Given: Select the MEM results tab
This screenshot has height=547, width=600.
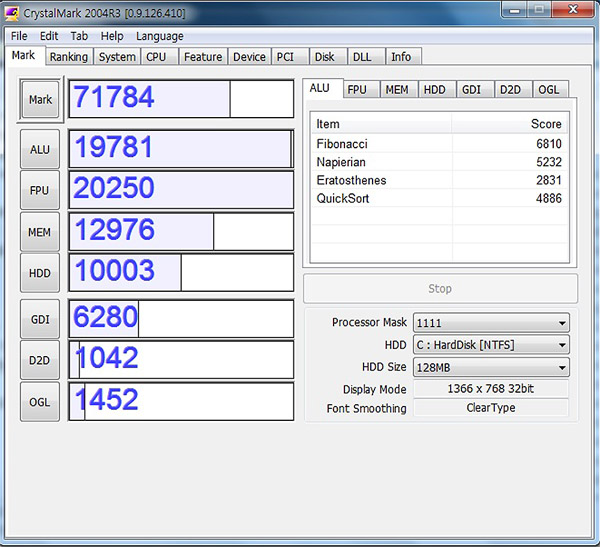Looking at the screenshot, I should 398,90.
